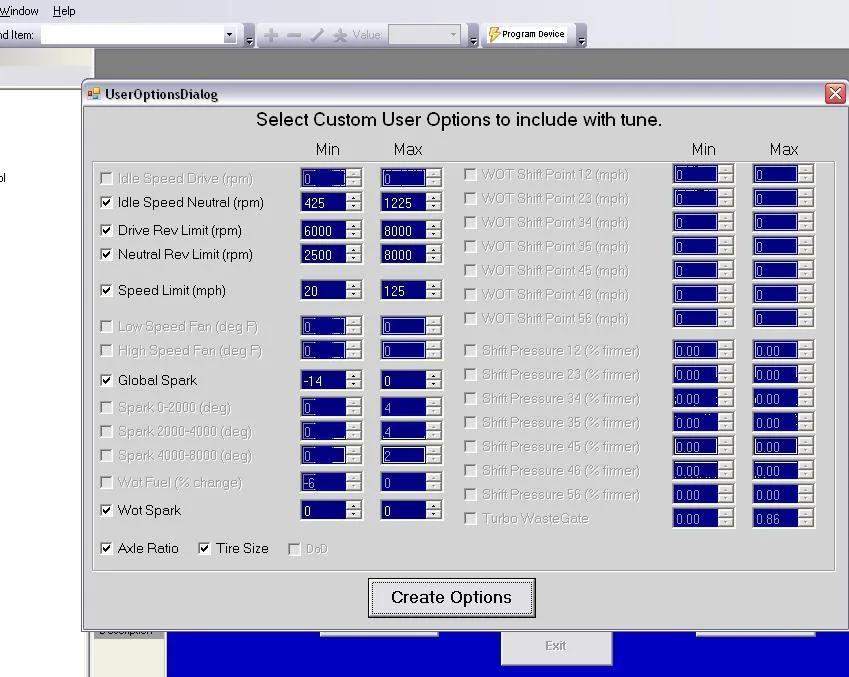Click spinner arrows on Drive Rev Limit Max

click(434, 231)
